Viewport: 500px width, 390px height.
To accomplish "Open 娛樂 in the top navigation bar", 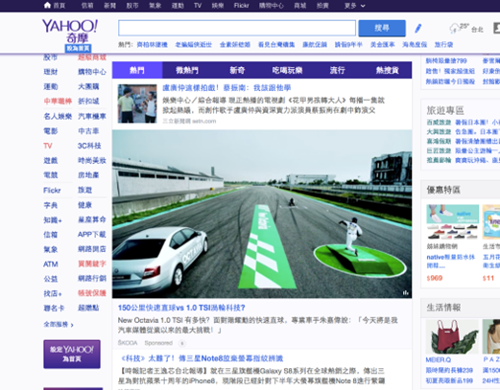I will [218, 6].
